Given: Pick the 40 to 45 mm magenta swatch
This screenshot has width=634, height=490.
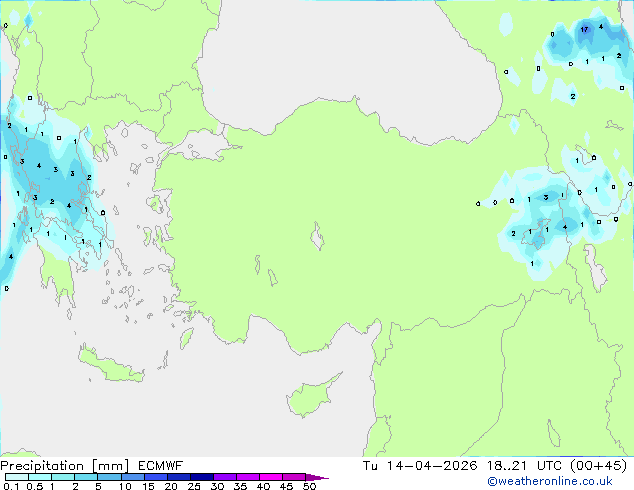Looking at the screenshot, I should coord(271,477).
